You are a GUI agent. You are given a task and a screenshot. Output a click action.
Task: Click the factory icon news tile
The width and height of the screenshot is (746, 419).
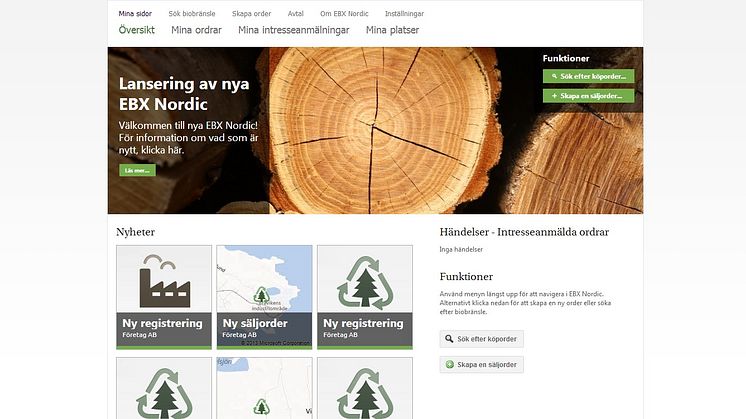164,296
